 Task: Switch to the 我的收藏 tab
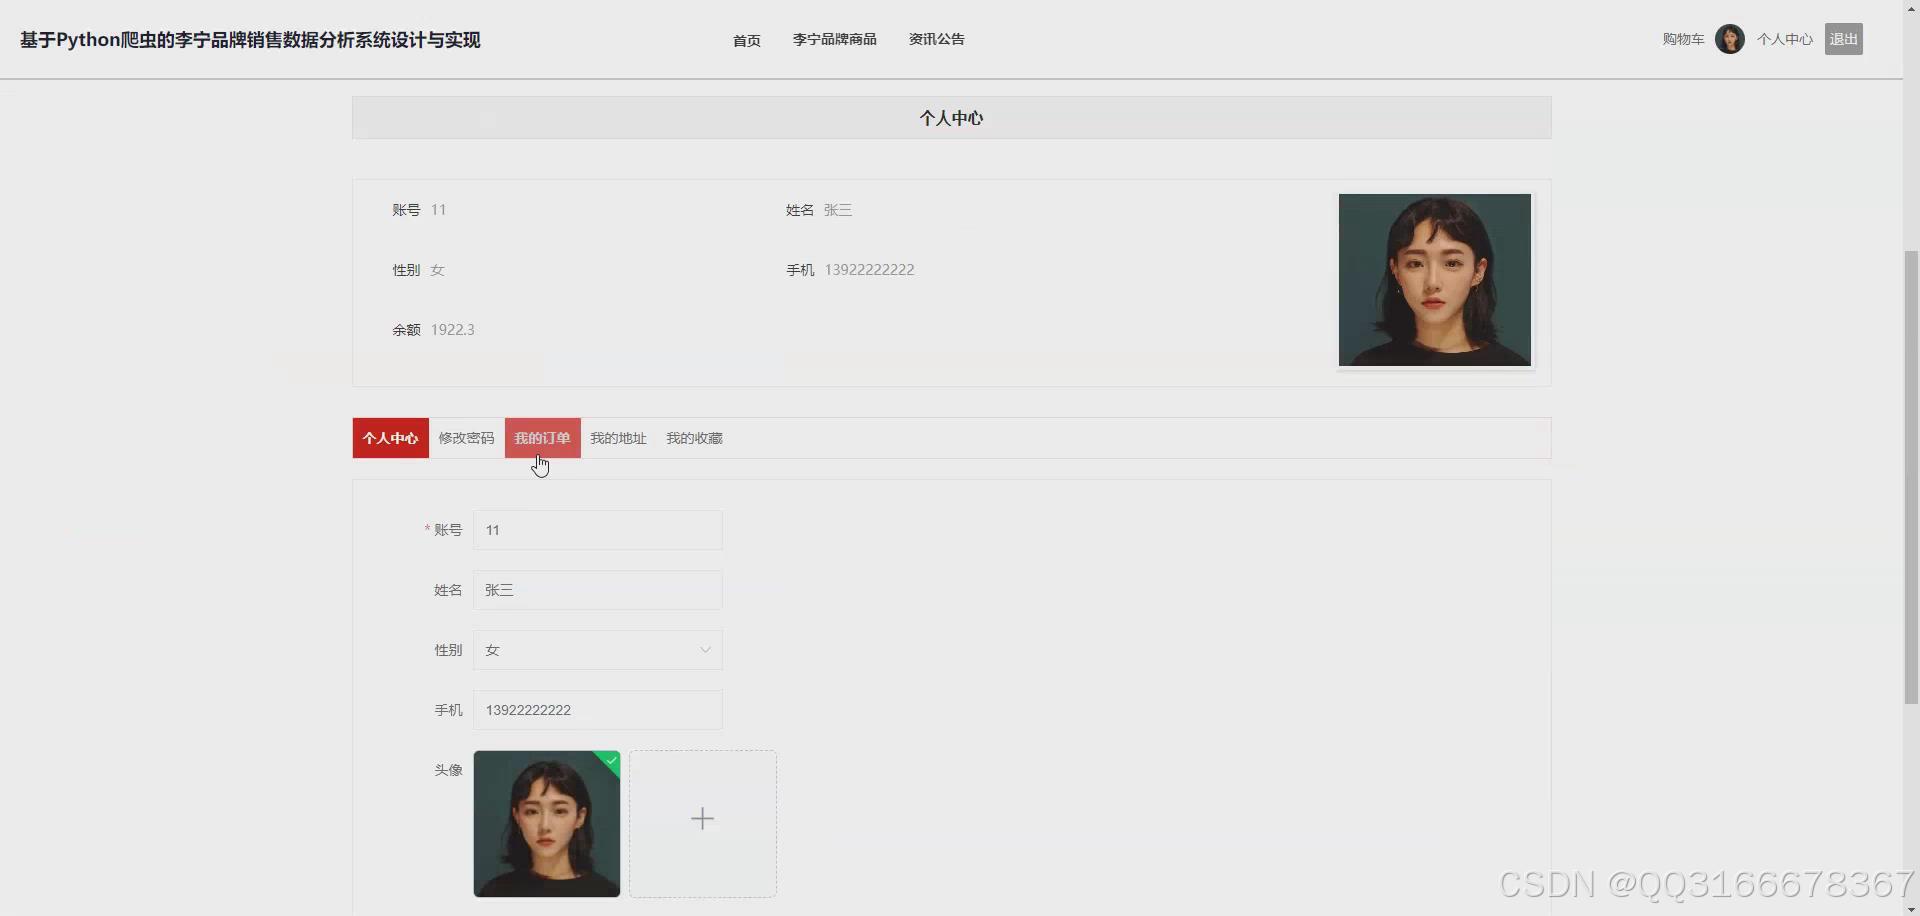click(x=694, y=438)
